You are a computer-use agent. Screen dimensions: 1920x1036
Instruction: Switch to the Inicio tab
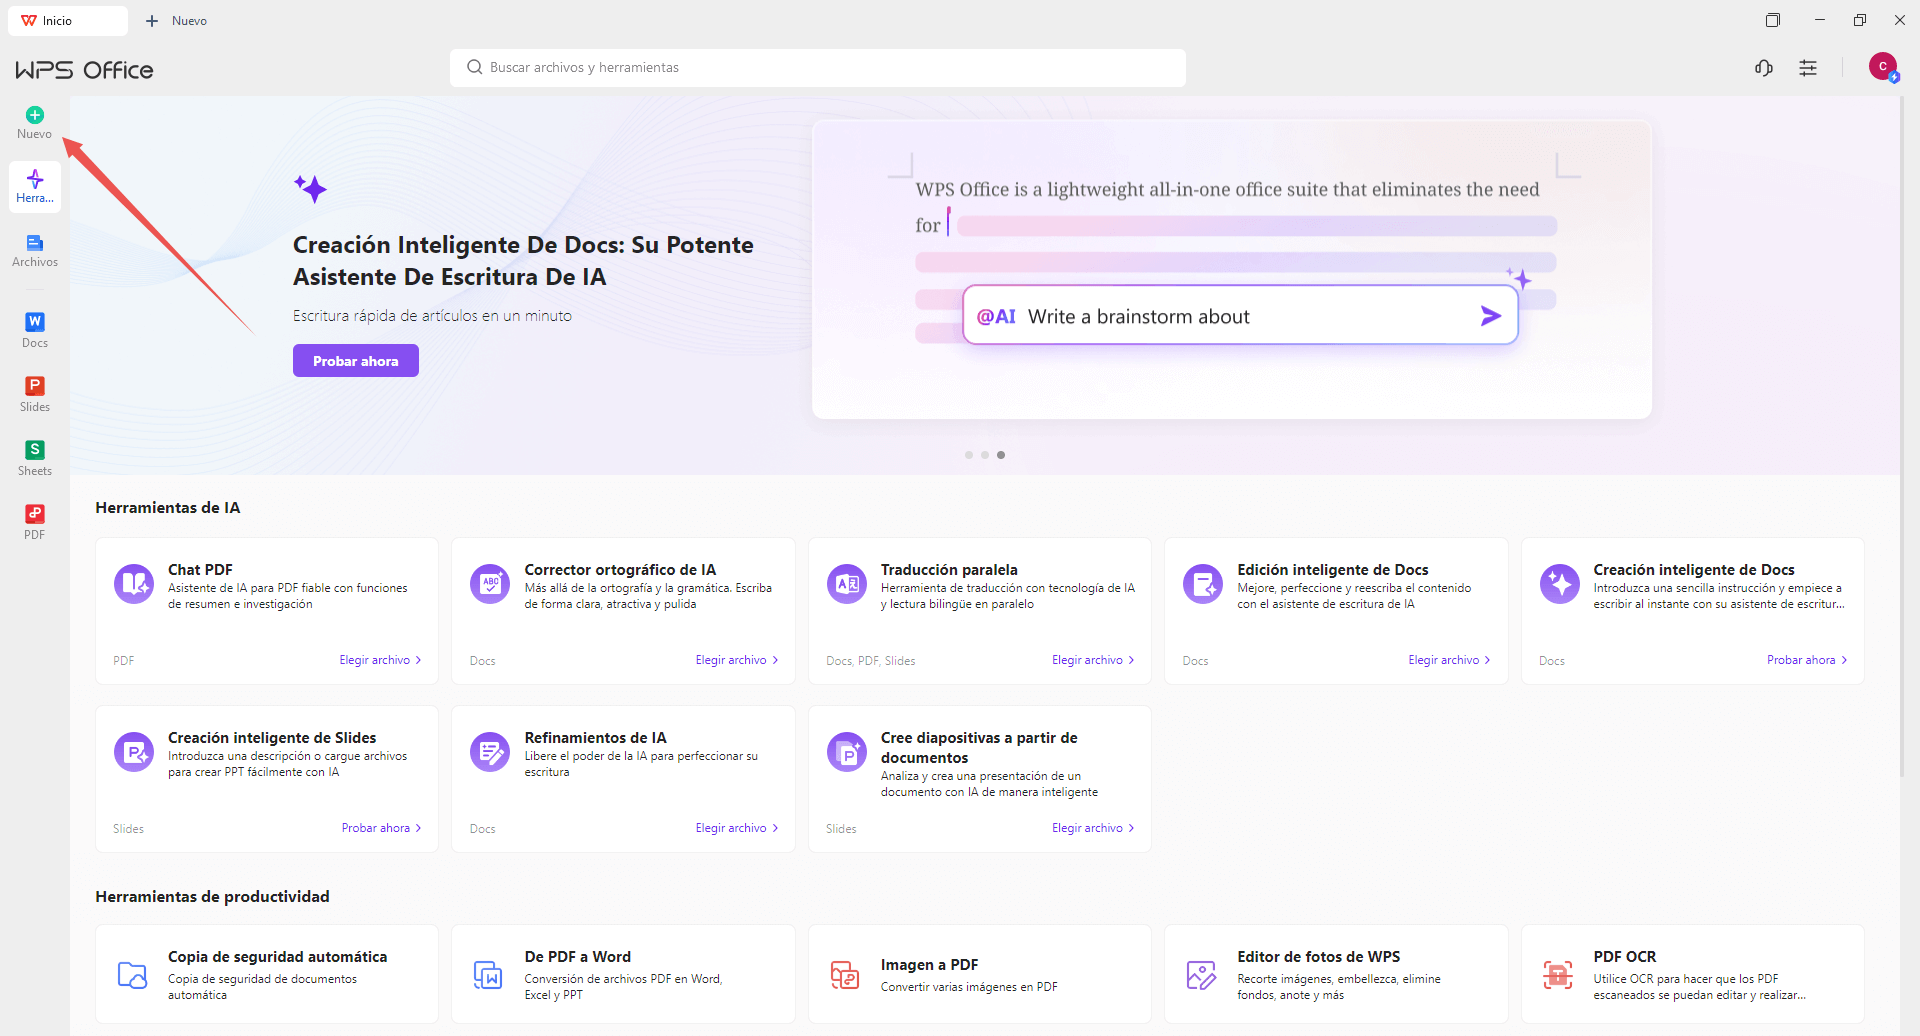[66, 20]
